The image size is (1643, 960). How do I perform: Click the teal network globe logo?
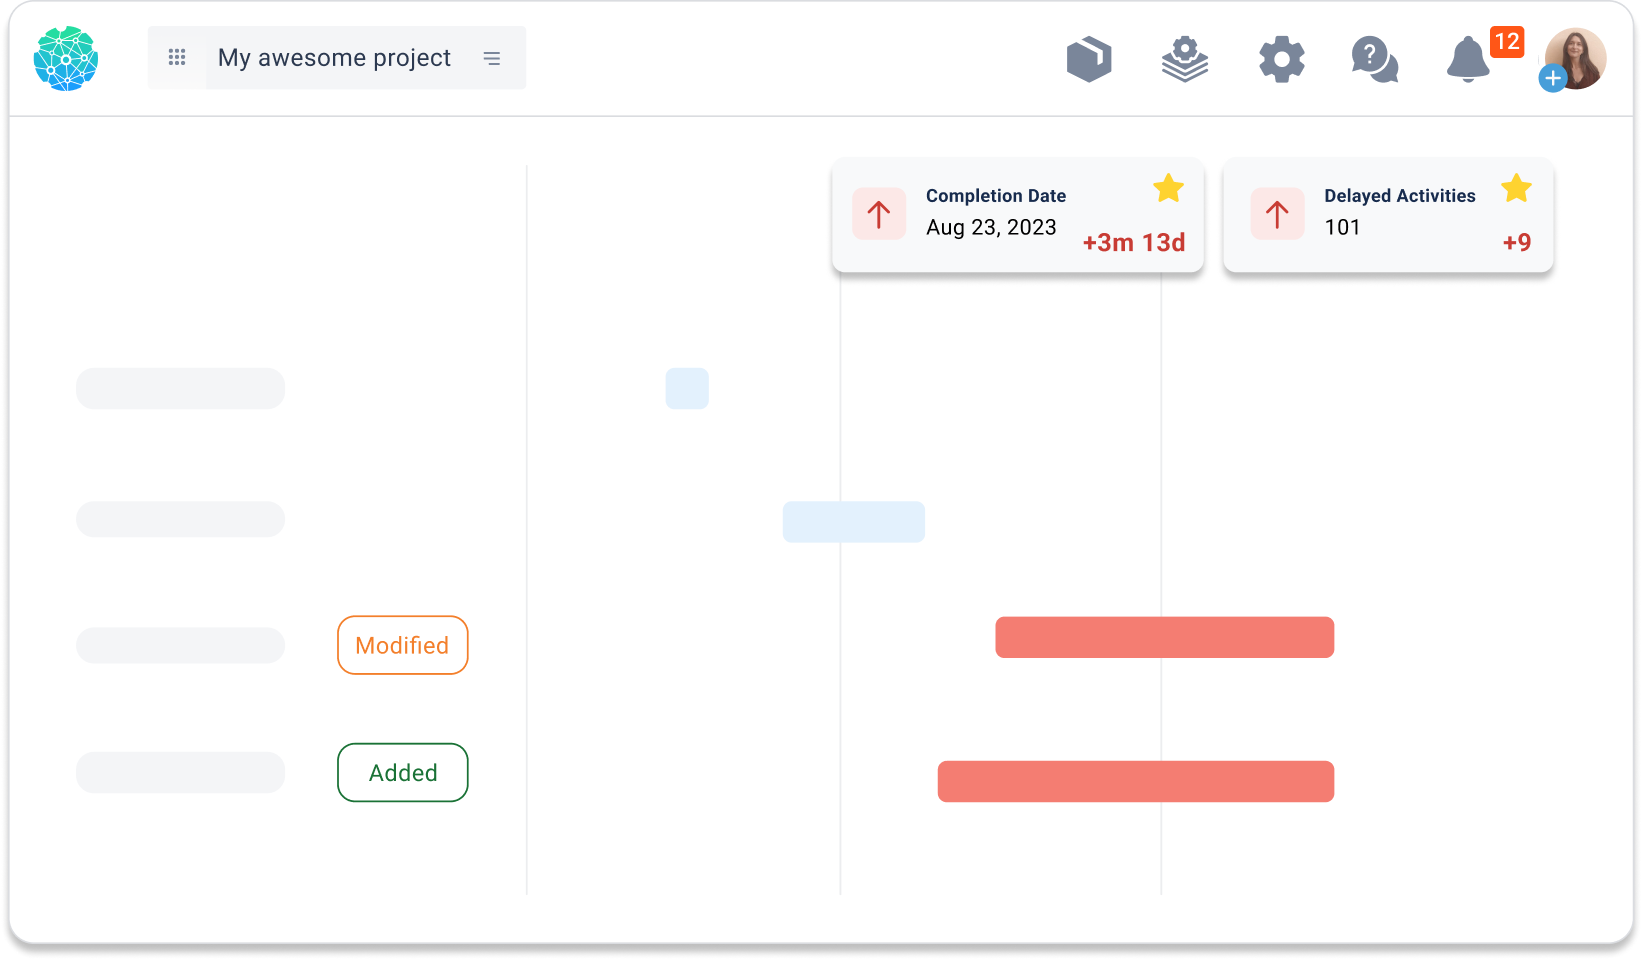tap(66, 59)
